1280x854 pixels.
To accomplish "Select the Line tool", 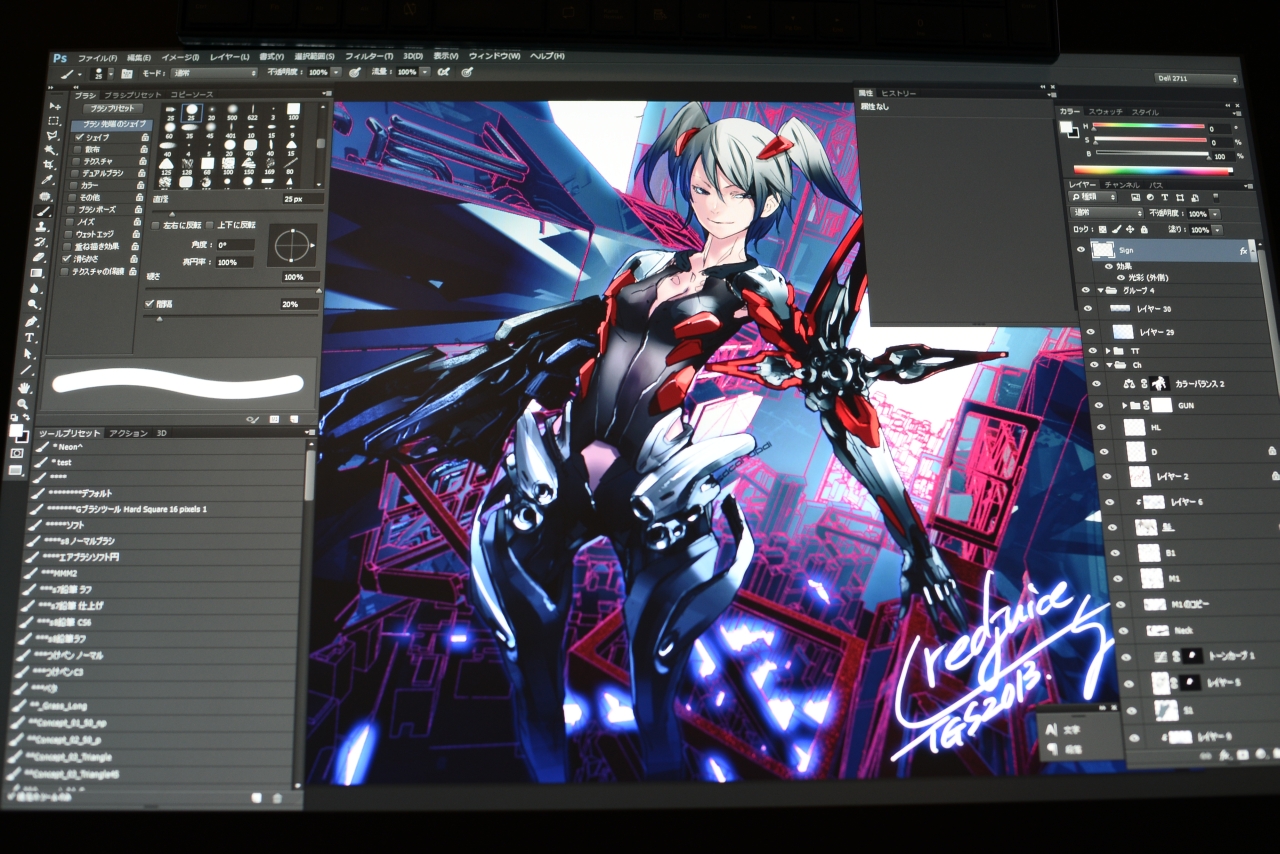I will [25, 371].
